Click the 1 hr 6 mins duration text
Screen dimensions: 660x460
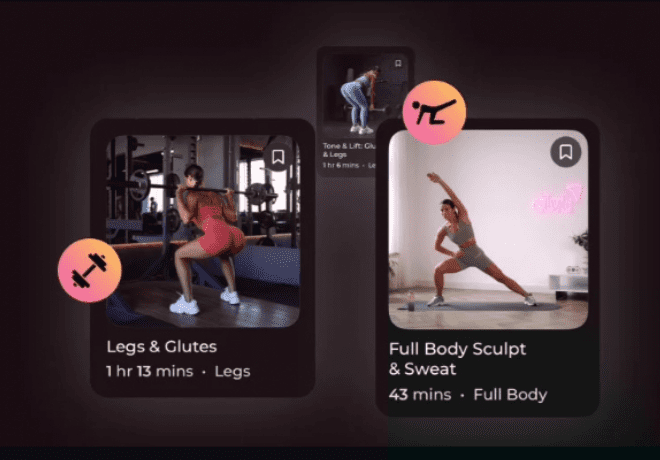click(341, 165)
